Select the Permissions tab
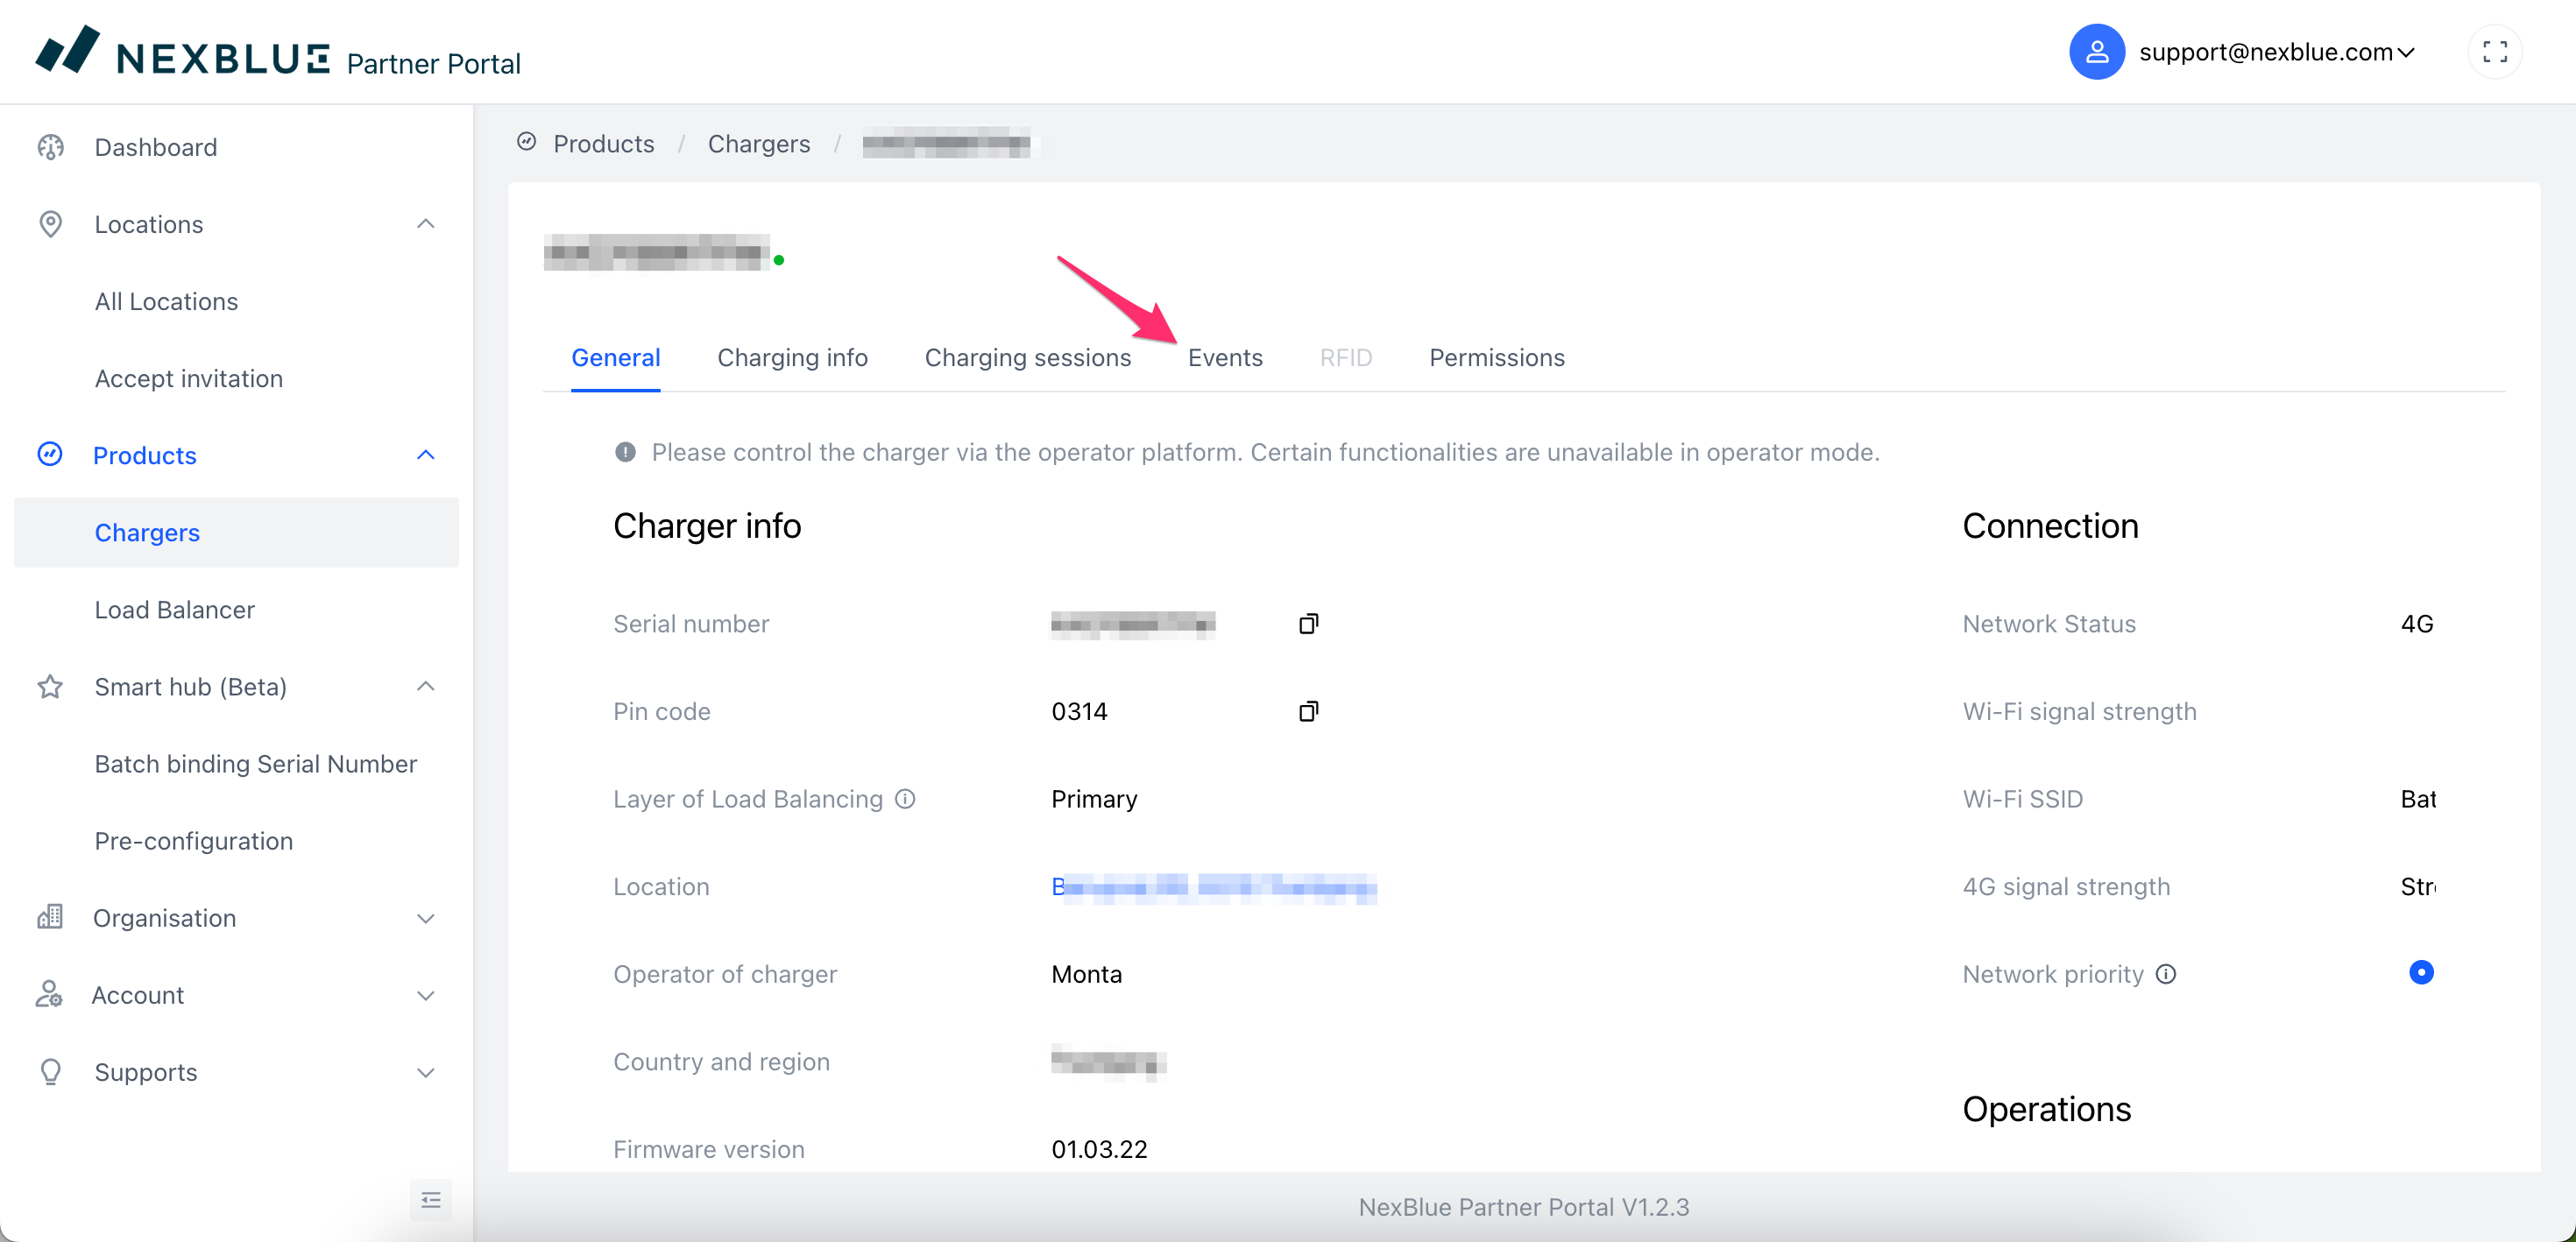 pyautogui.click(x=1496, y=358)
